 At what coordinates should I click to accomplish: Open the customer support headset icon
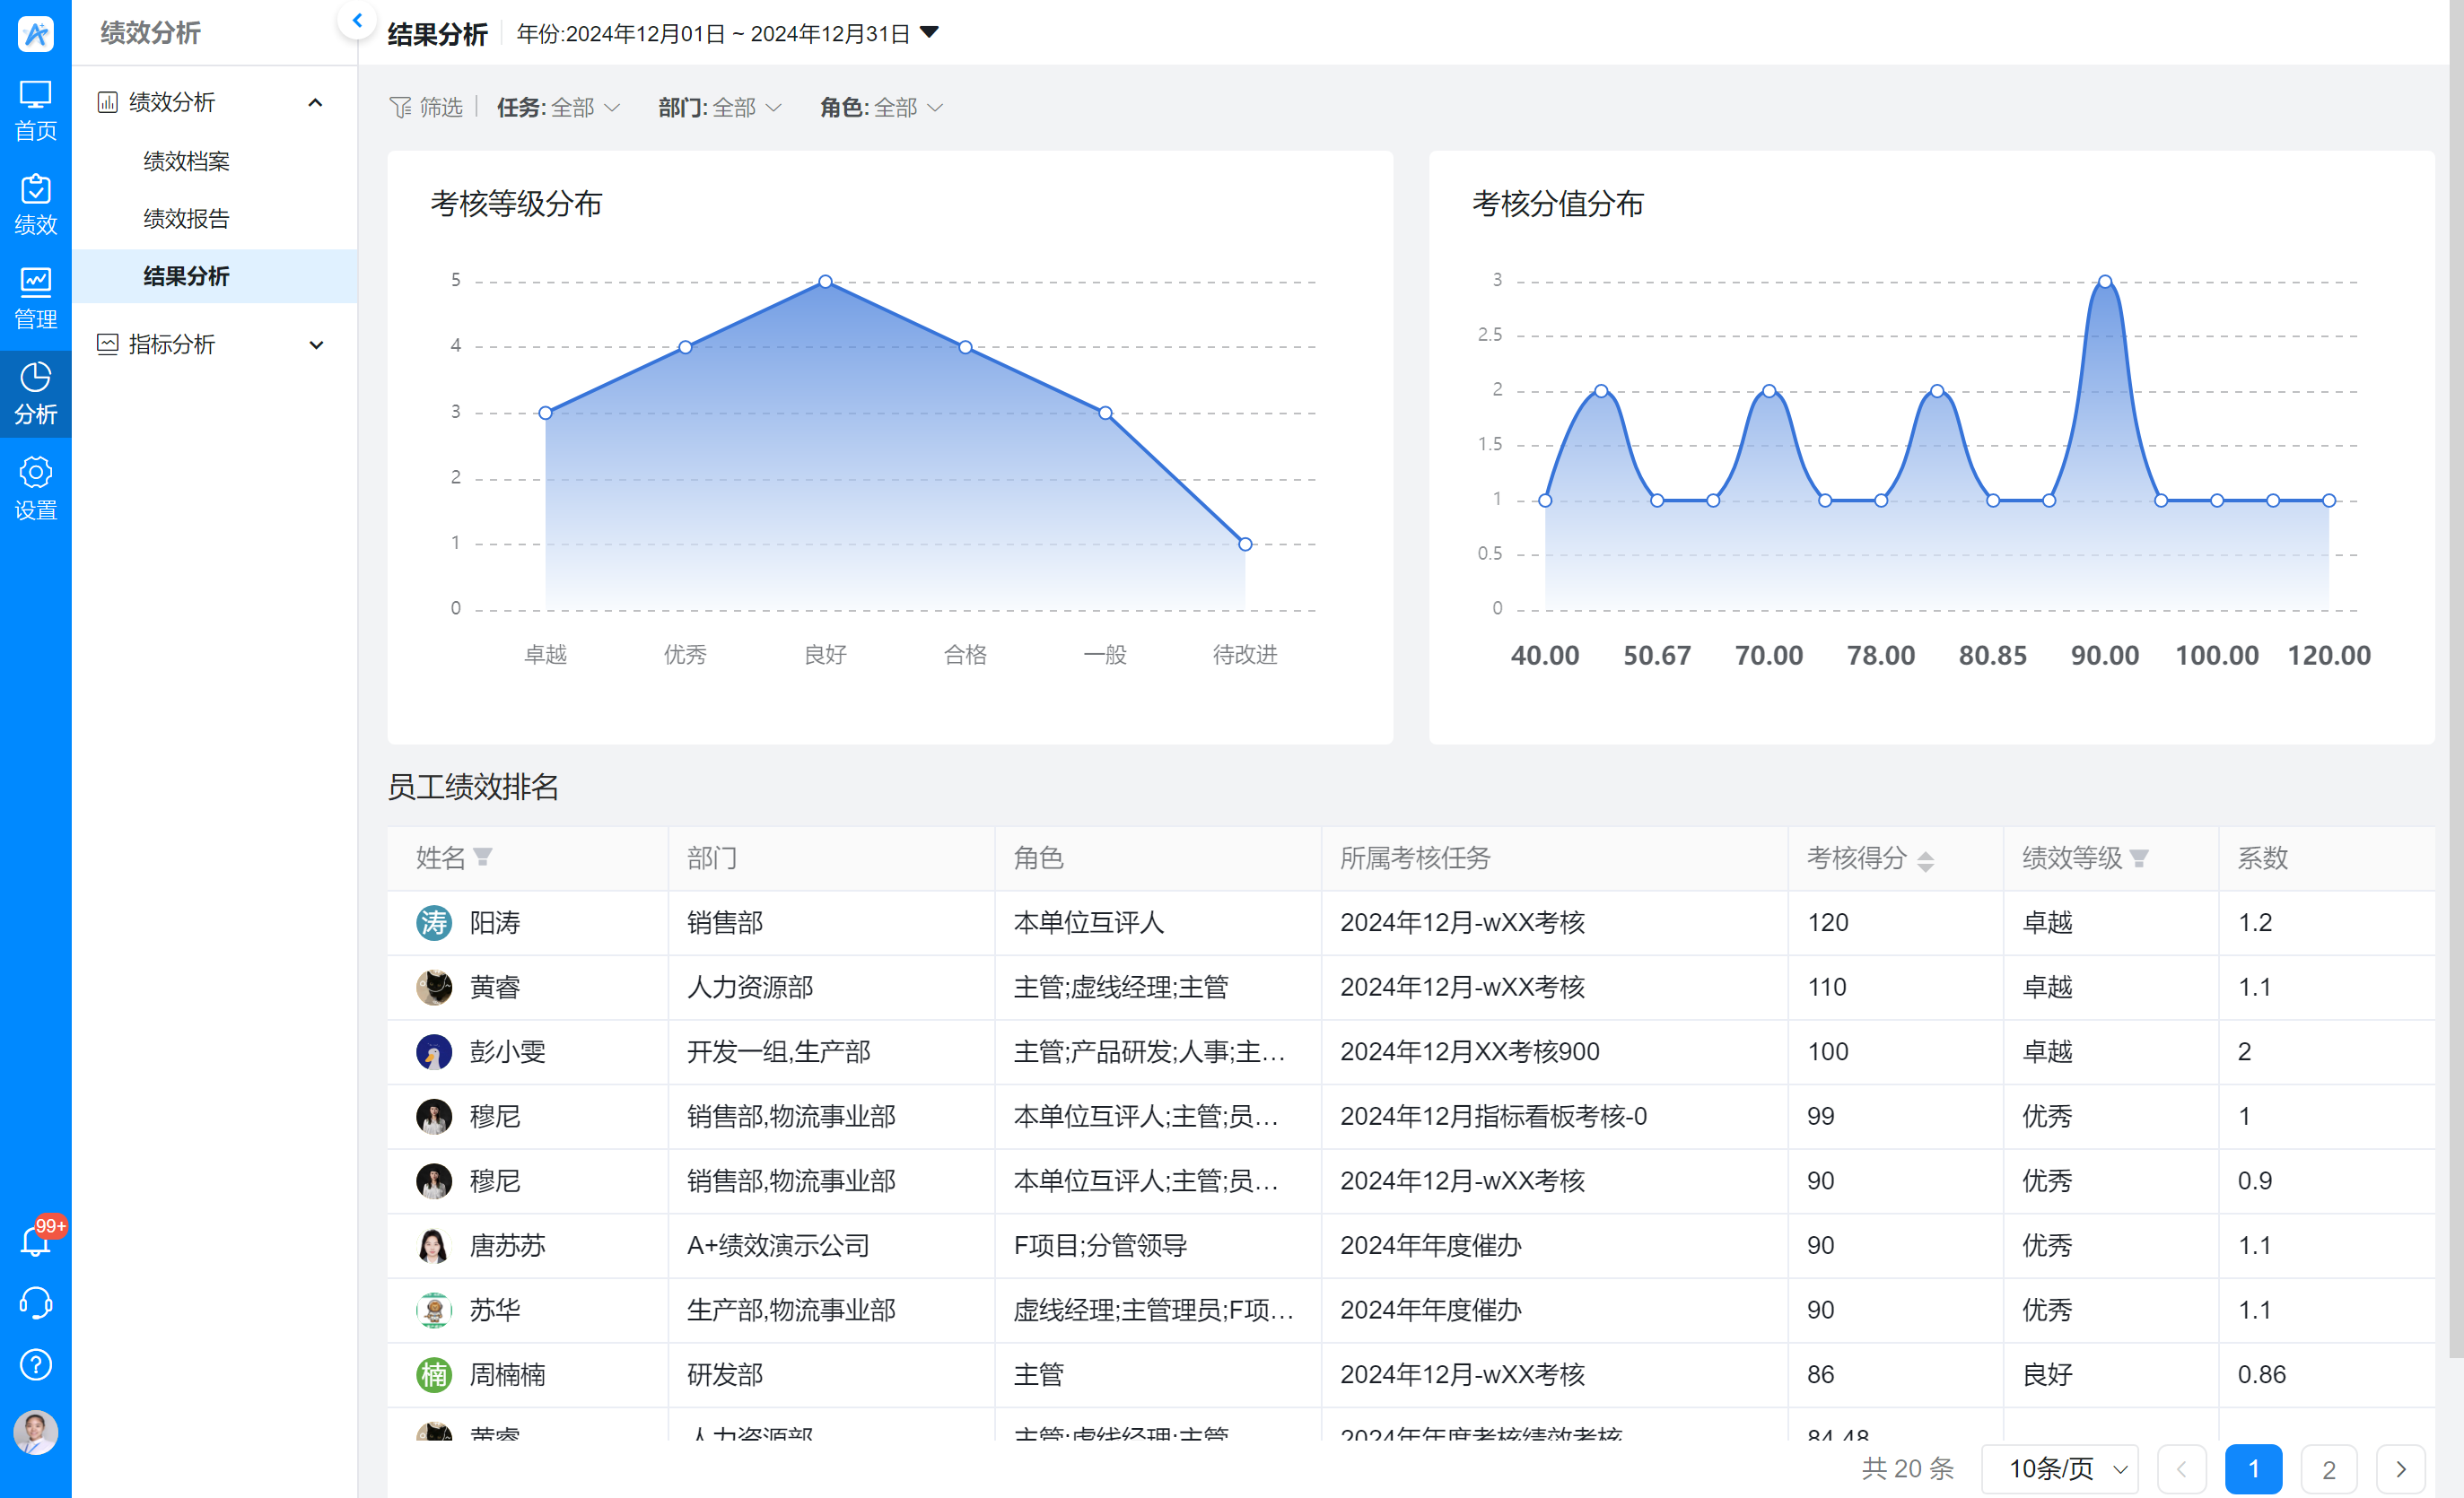coord(35,1303)
